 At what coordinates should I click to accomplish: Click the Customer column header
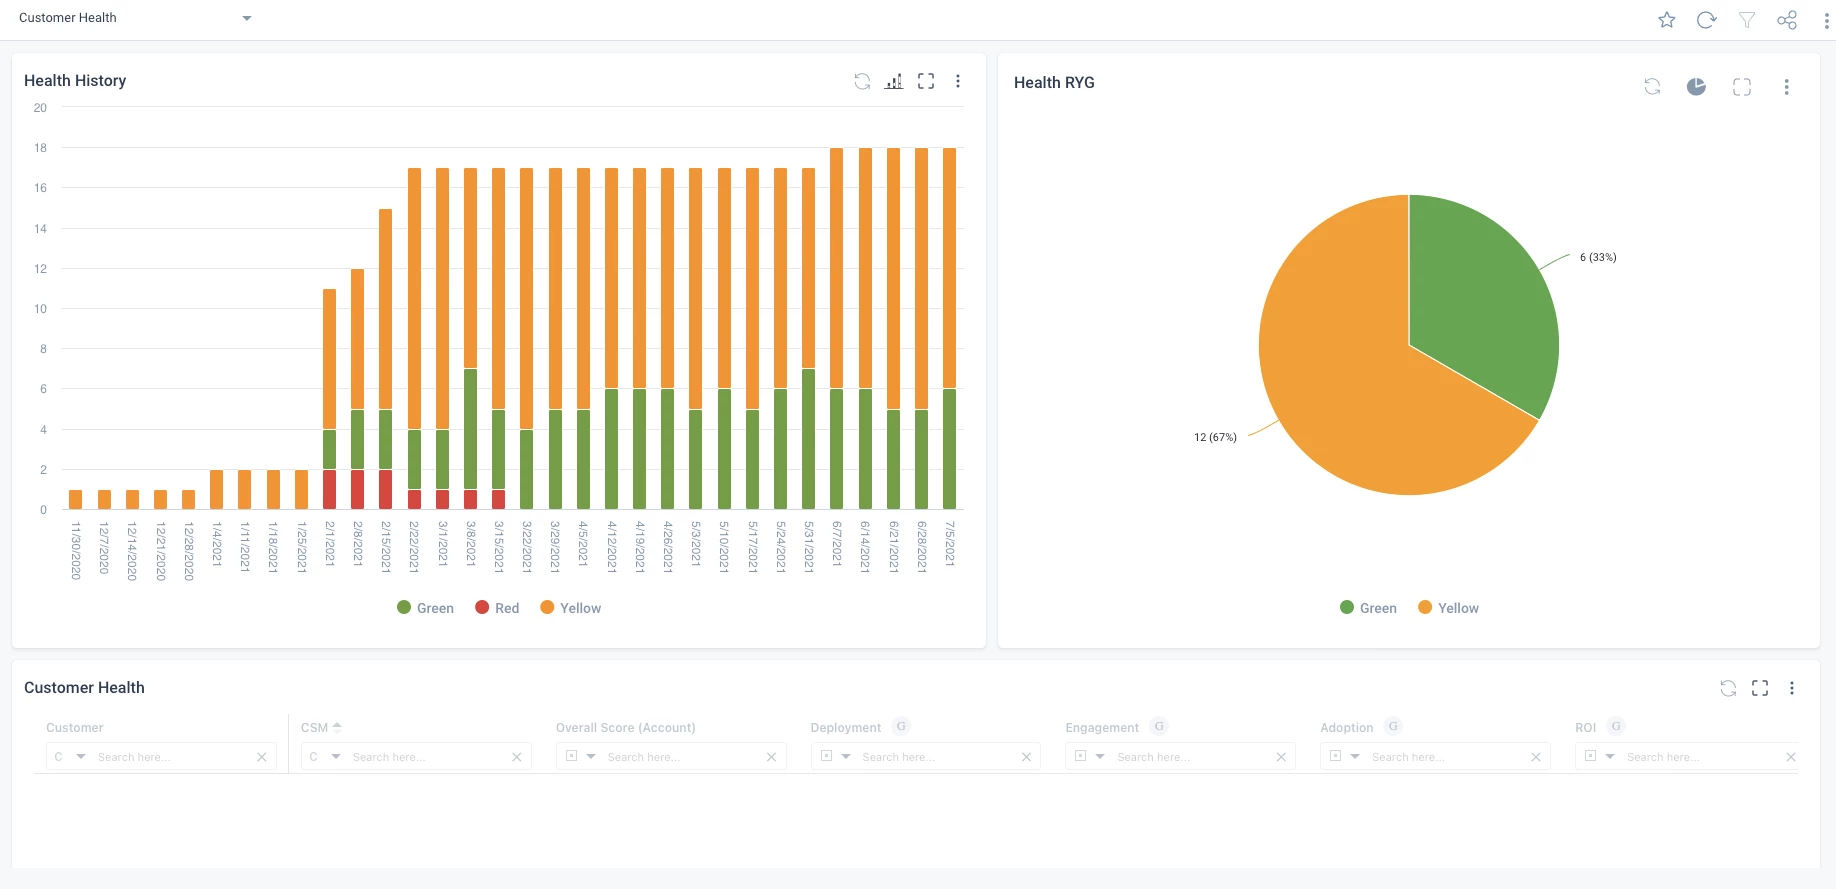click(x=75, y=728)
